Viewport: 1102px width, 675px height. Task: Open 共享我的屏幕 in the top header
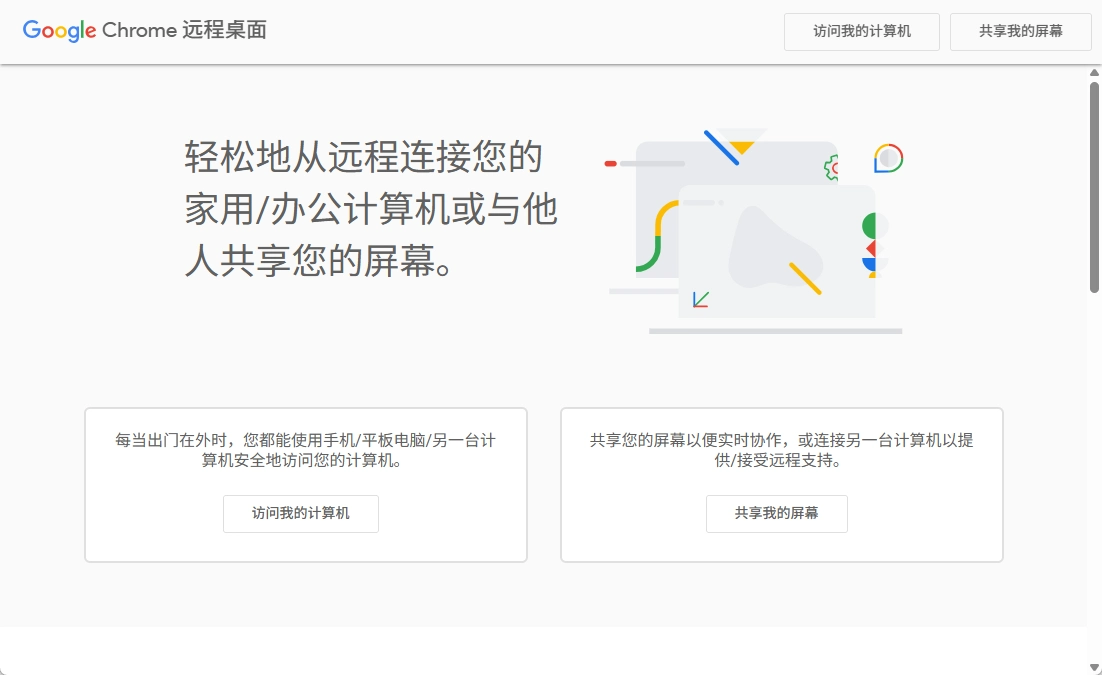coord(1020,32)
